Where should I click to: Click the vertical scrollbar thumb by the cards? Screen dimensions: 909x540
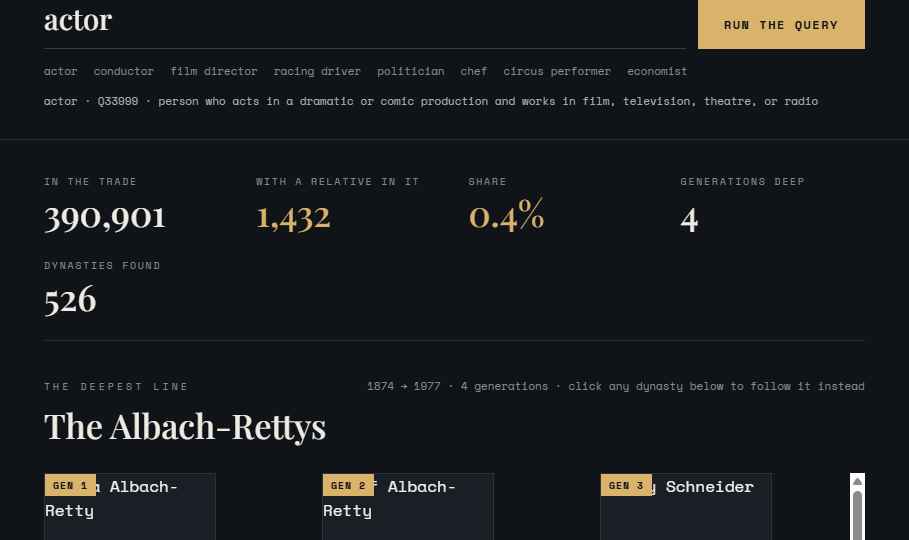[x=857, y=516]
